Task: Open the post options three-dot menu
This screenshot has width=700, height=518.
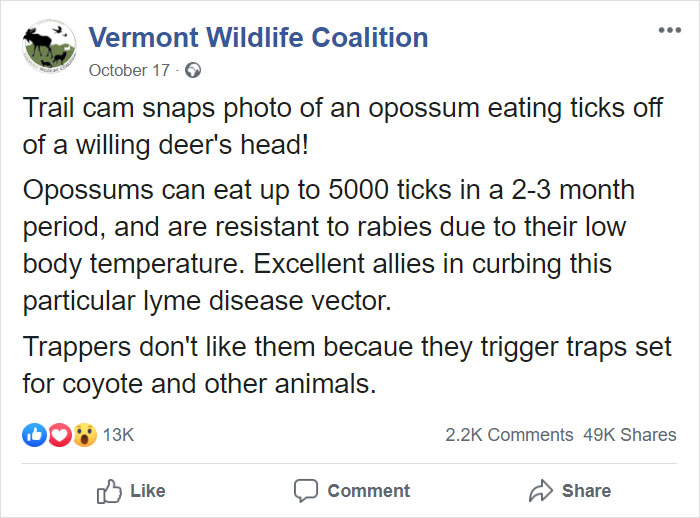Action: (x=668, y=30)
